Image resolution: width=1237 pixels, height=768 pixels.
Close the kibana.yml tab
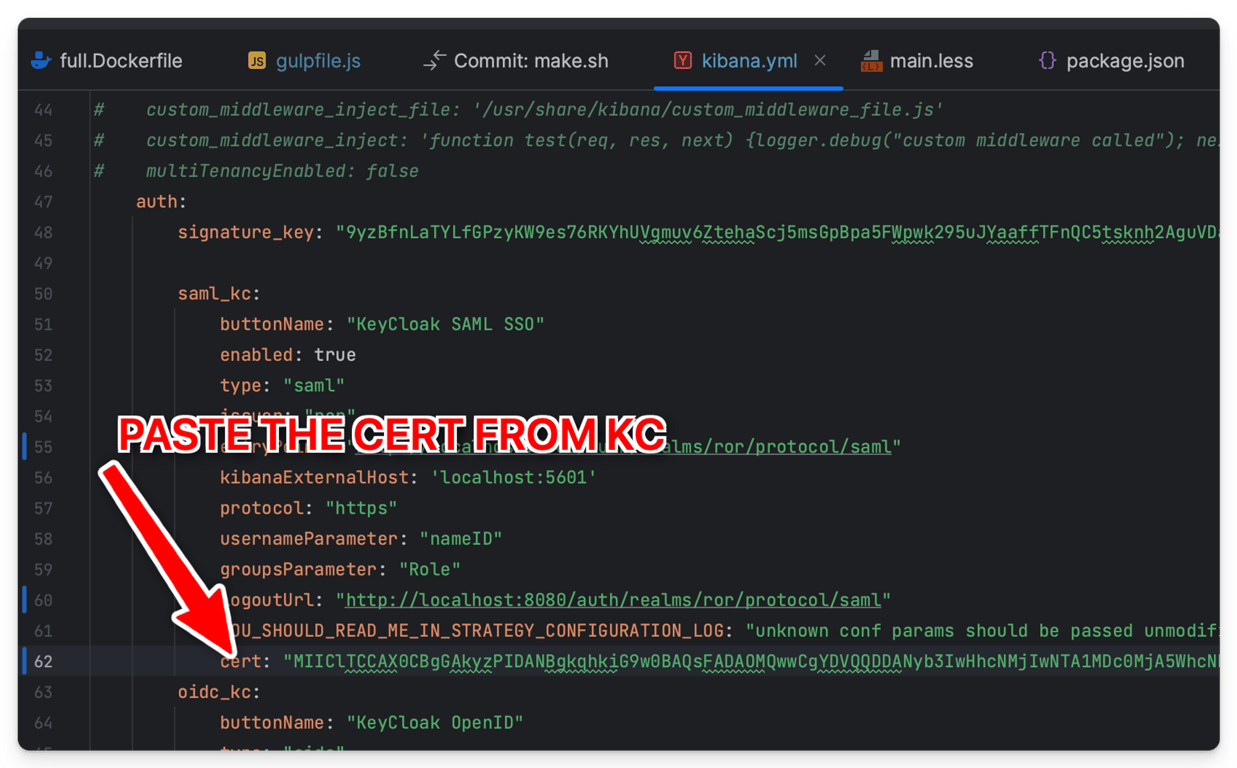820,61
